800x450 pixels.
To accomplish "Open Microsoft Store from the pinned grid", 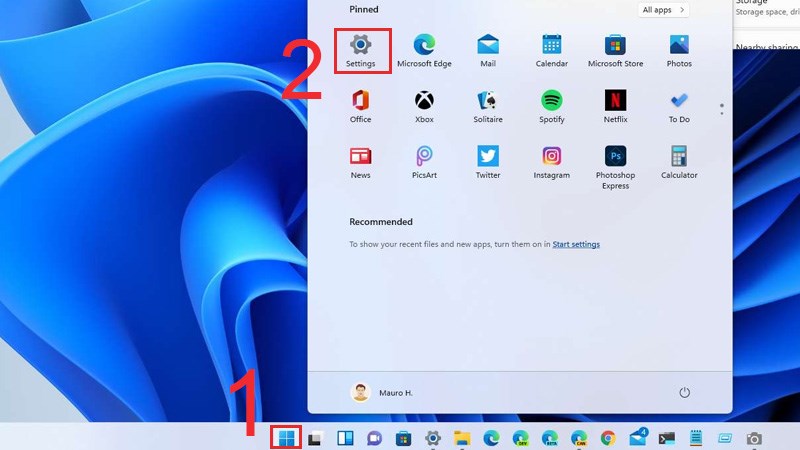I will tap(615, 51).
